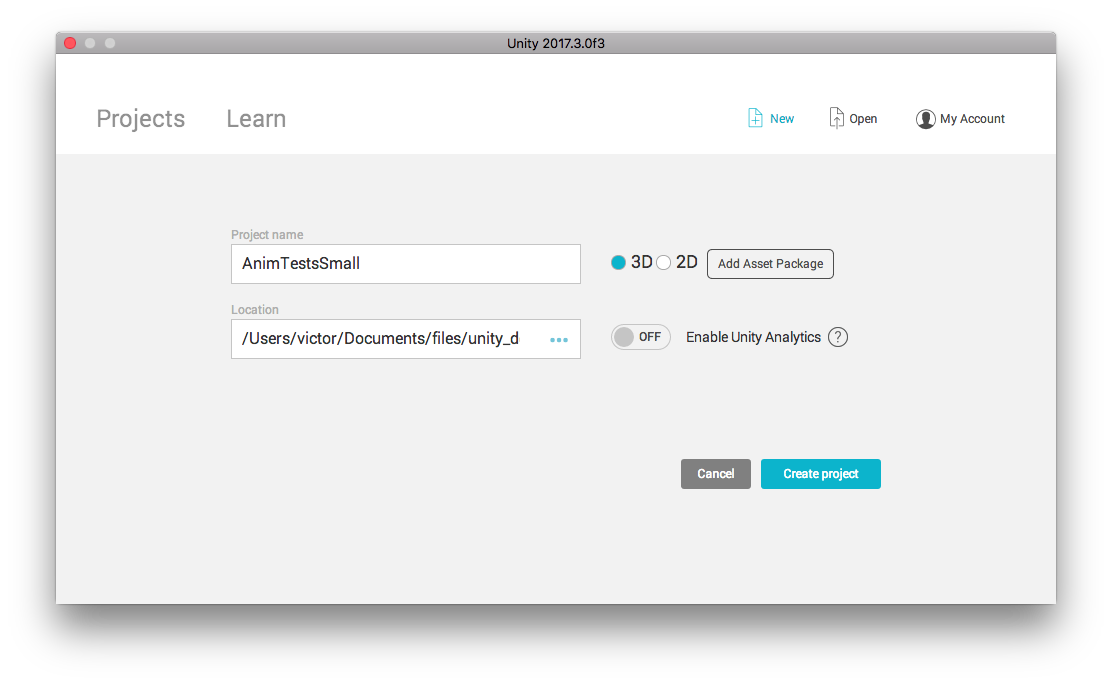Click the question mark next to Unity Analytics
Image resolution: width=1112 pixels, height=684 pixels.
pyautogui.click(x=838, y=337)
